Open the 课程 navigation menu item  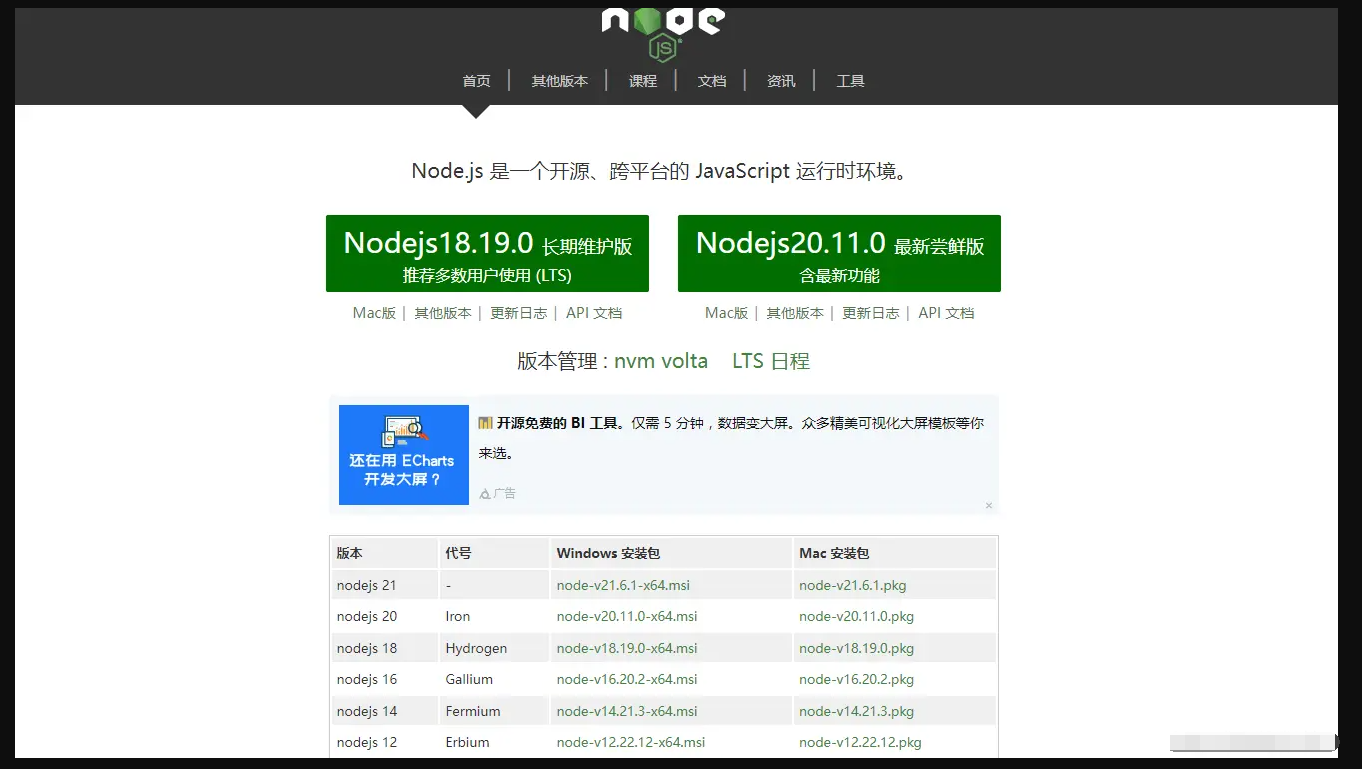pos(643,81)
